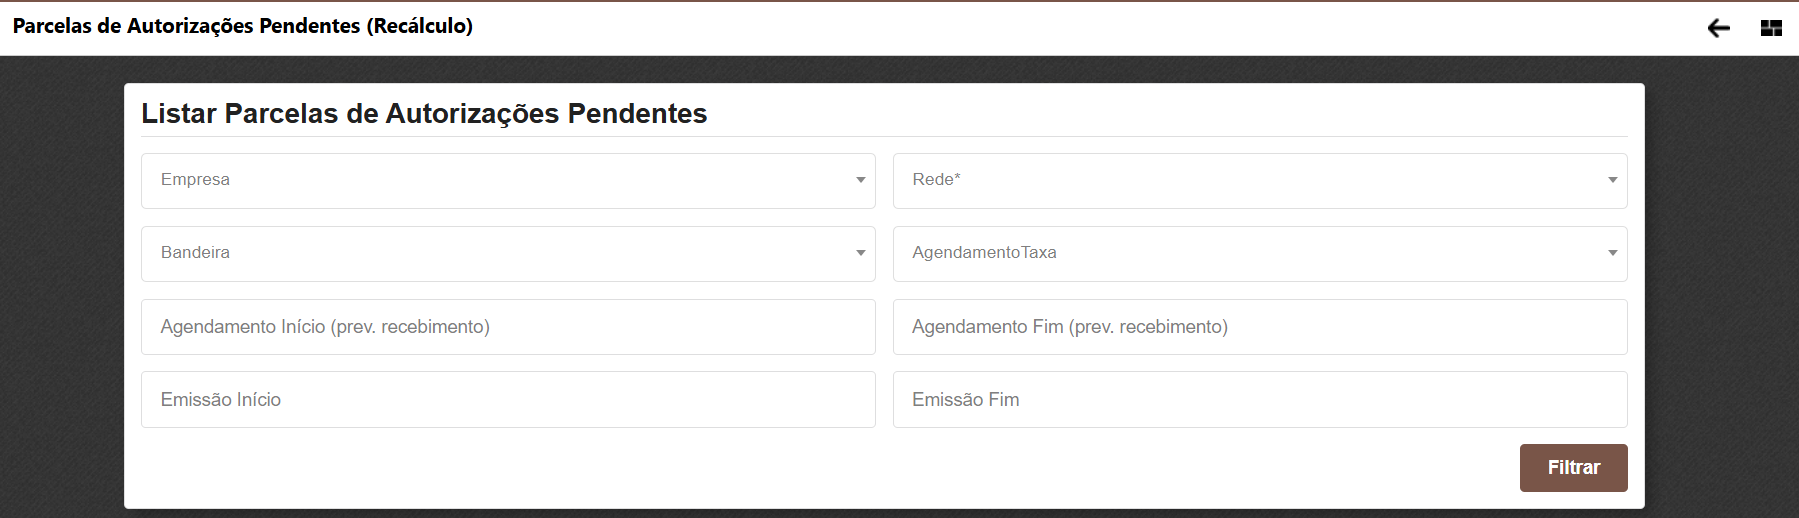Click the caret arrow in Bandeira field
1799x518 pixels.
click(x=860, y=253)
